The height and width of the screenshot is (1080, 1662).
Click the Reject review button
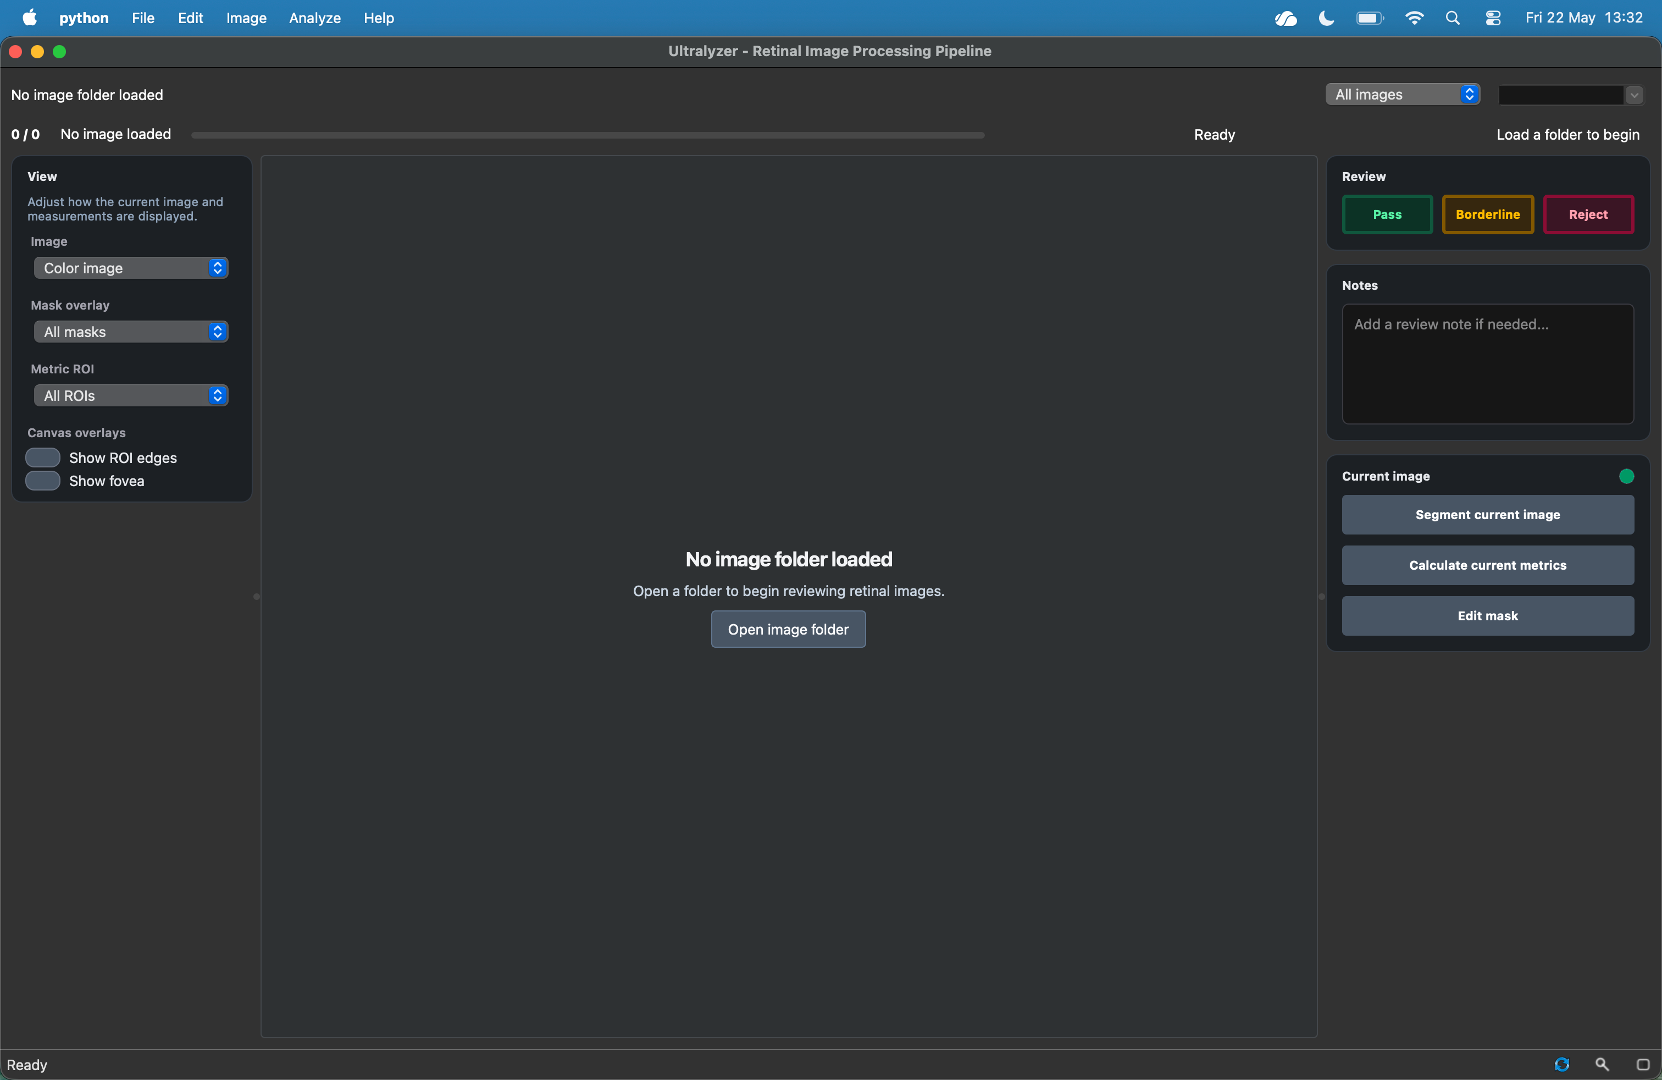(x=1588, y=214)
